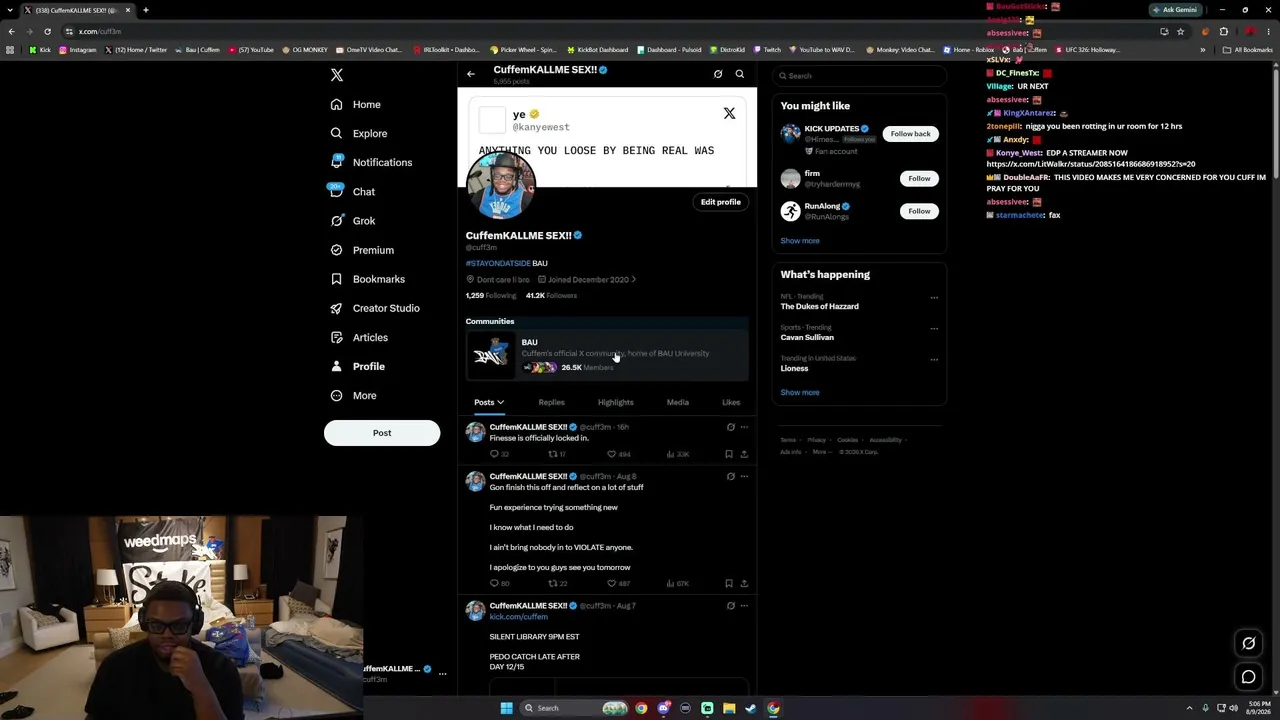Image resolution: width=1280 pixels, height=720 pixels.
Task: Open the kick.com/cuffem link
Action: pos(518,617)
